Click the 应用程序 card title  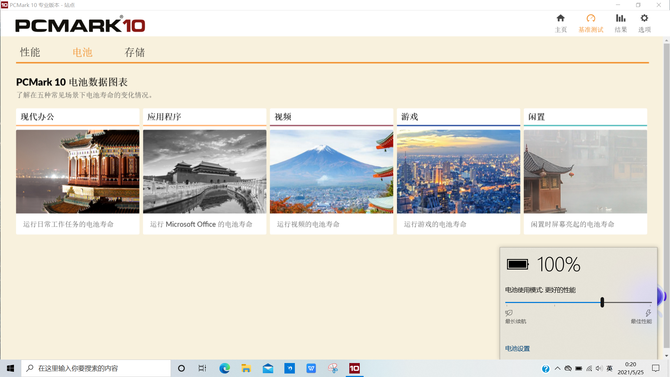coord(164,117)
